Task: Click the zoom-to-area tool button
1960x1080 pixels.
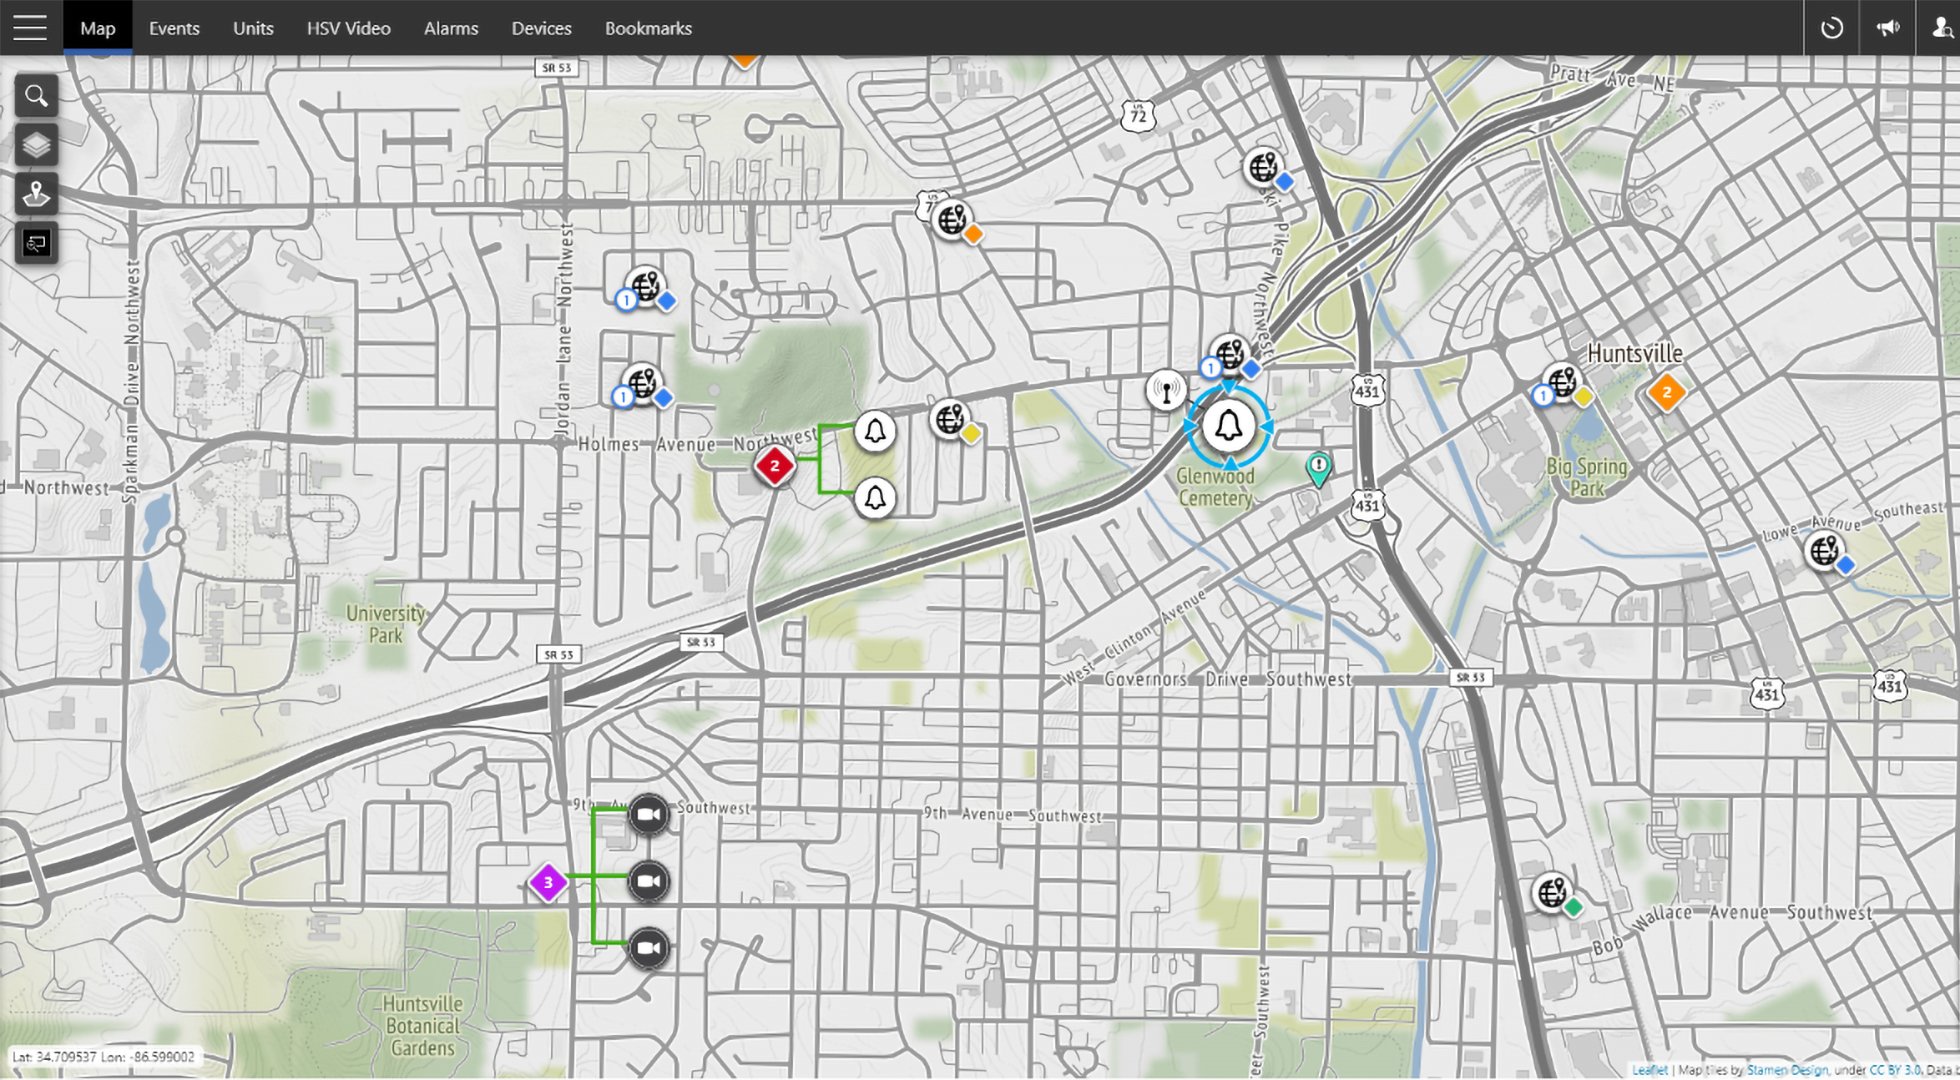Action: point(36,243)
